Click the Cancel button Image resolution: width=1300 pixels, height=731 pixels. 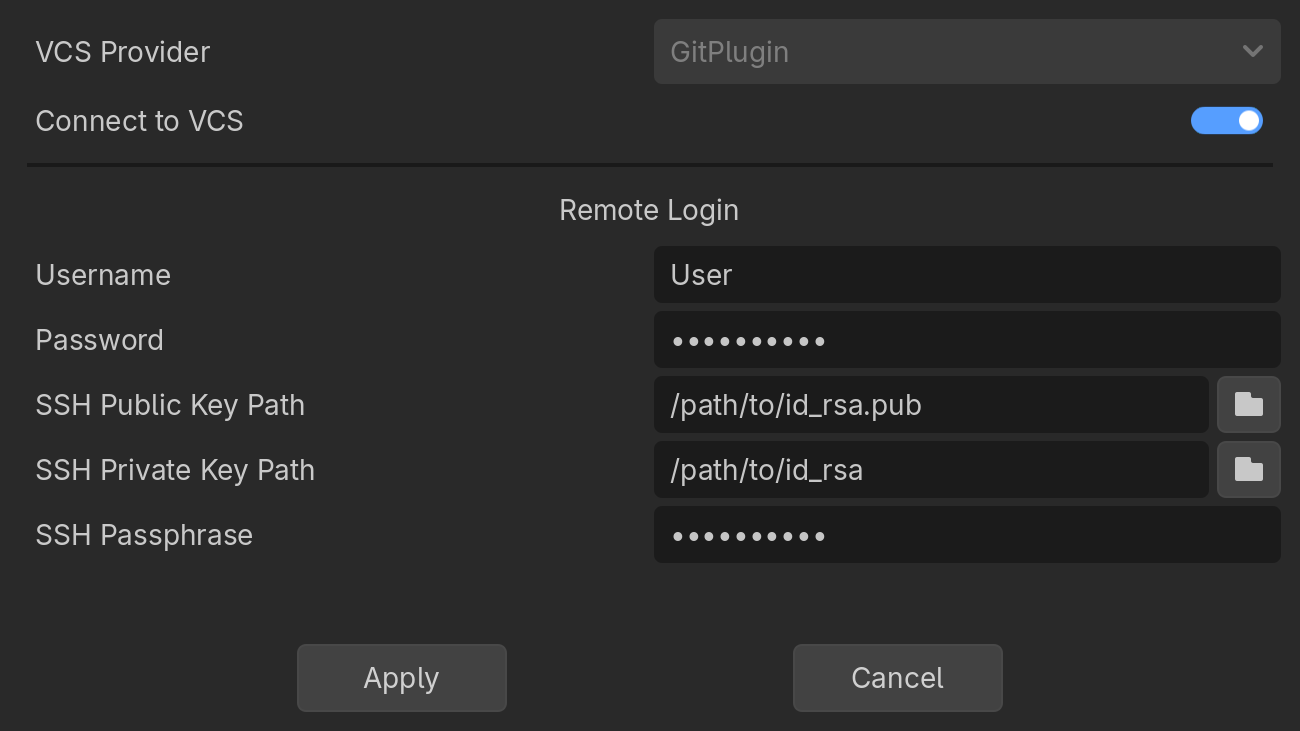click(898, 678)
